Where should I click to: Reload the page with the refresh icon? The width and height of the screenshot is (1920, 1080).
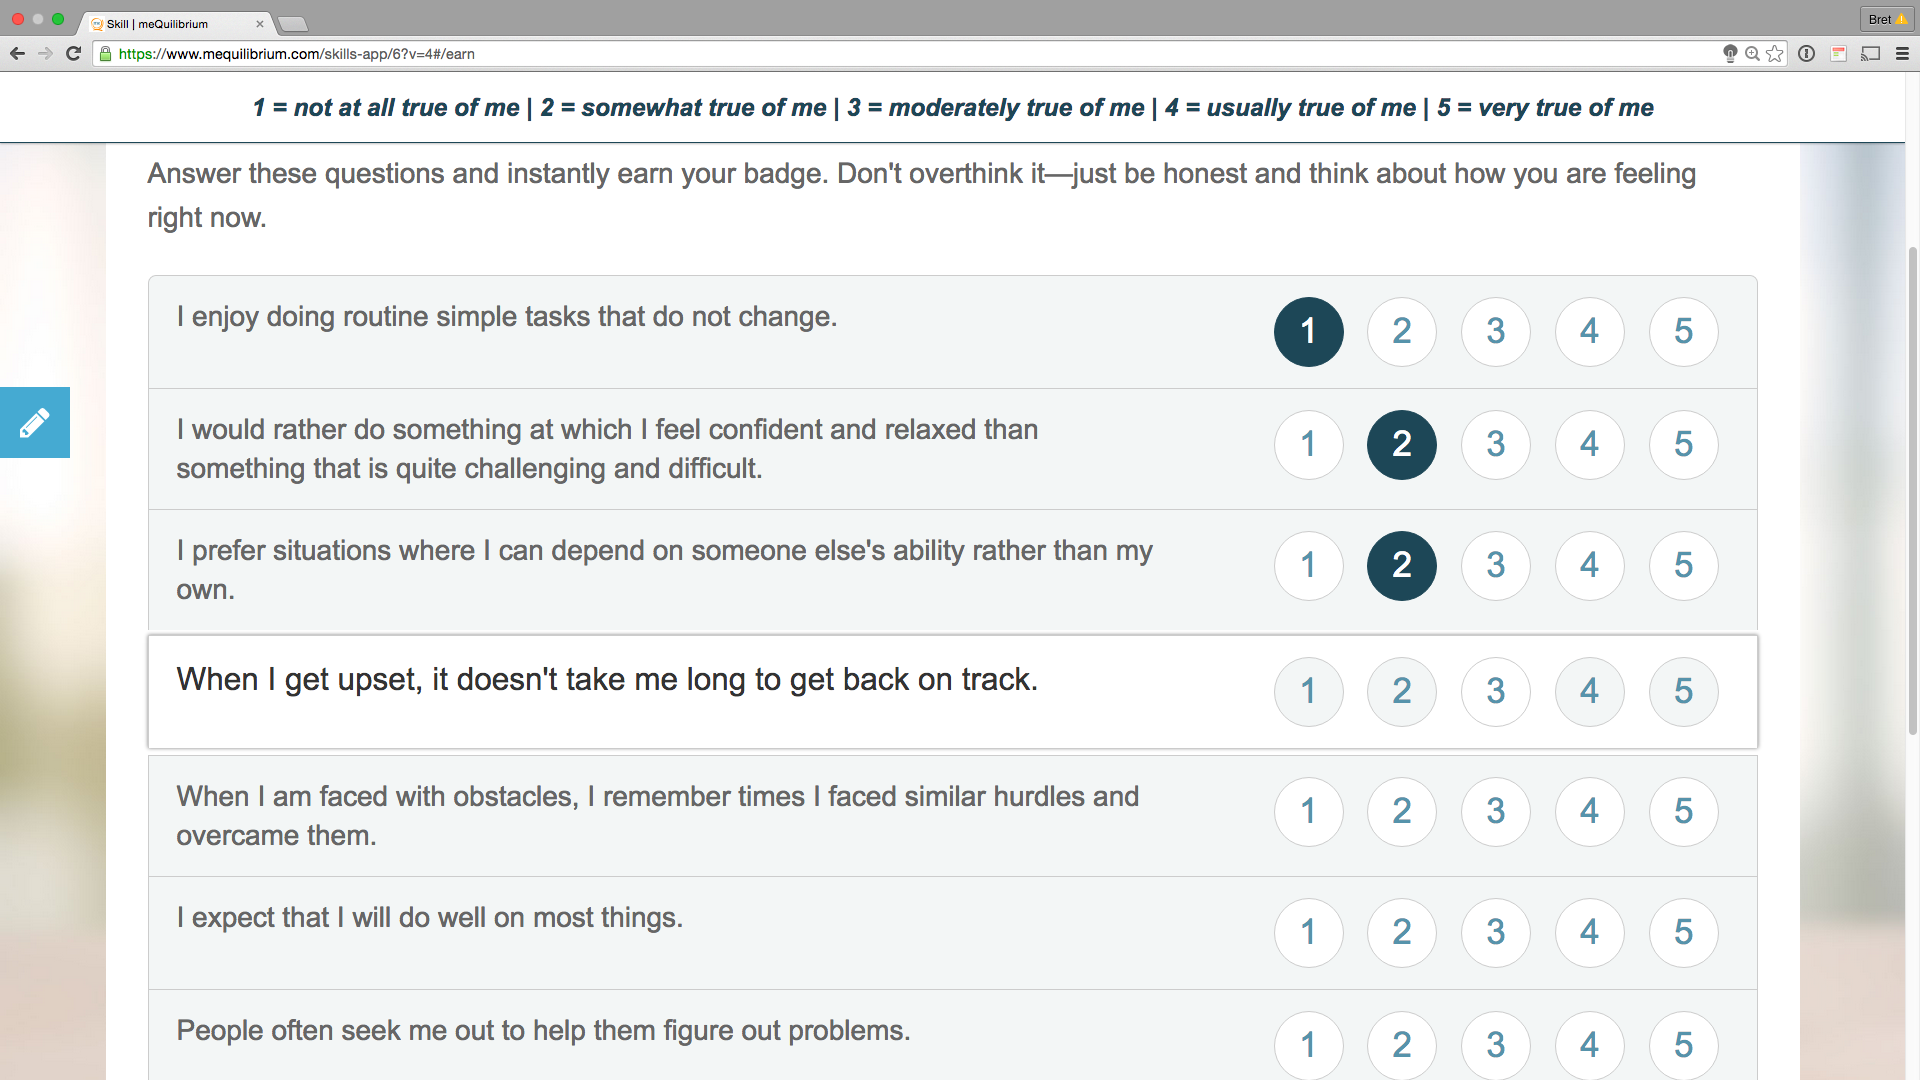click(x=73, y=54)
